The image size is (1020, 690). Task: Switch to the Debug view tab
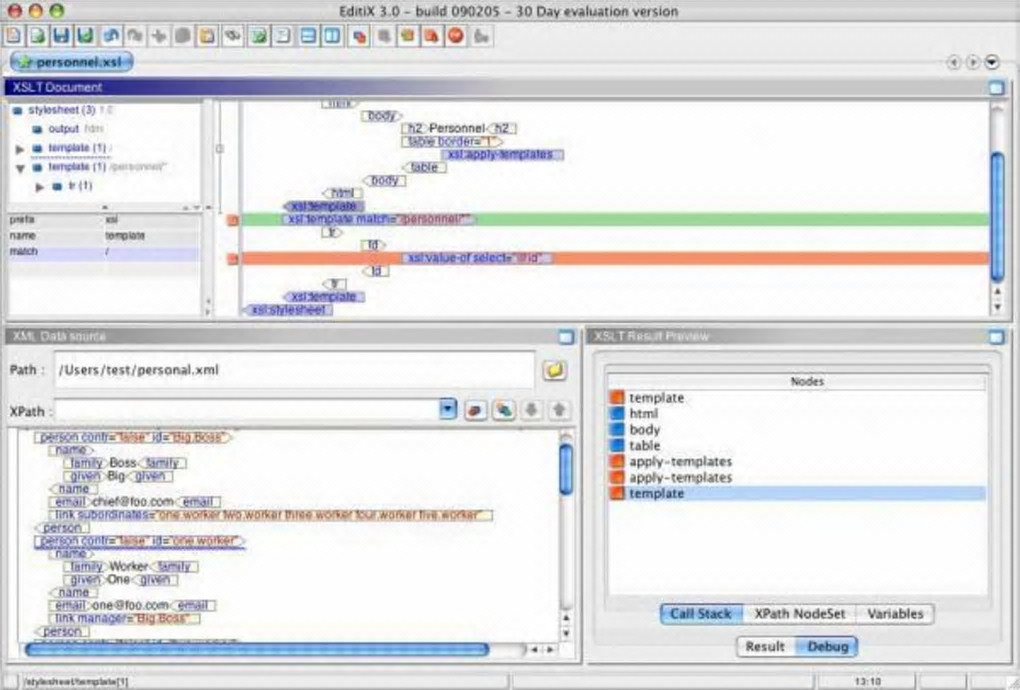click(827, 646)
